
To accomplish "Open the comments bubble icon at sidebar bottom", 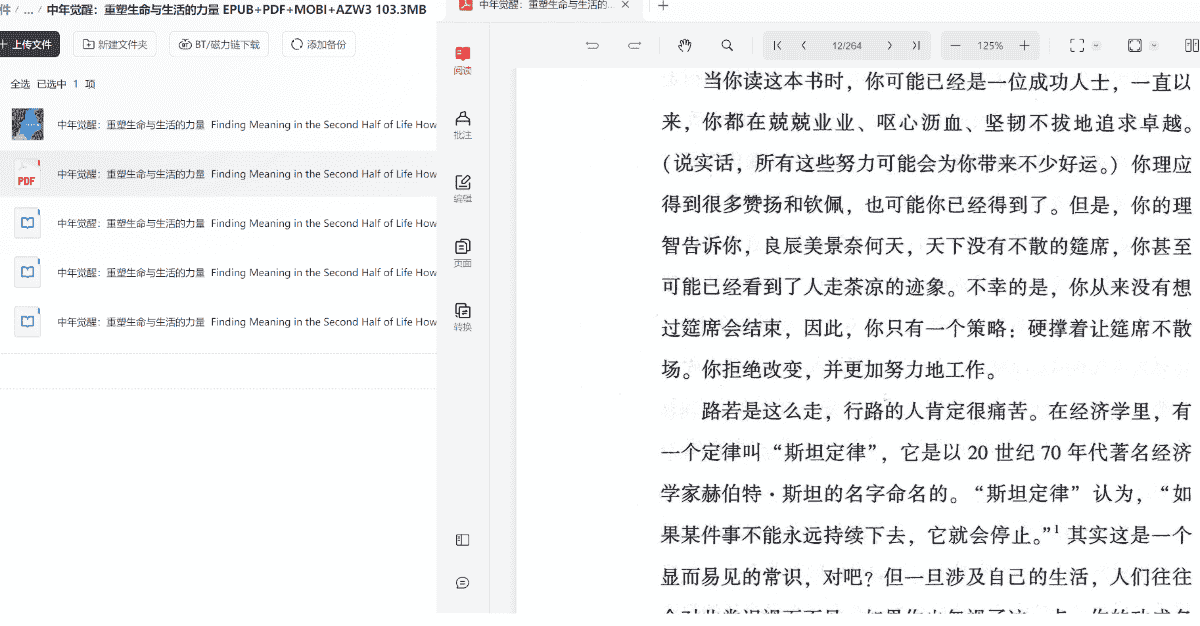I will point(462,583).
